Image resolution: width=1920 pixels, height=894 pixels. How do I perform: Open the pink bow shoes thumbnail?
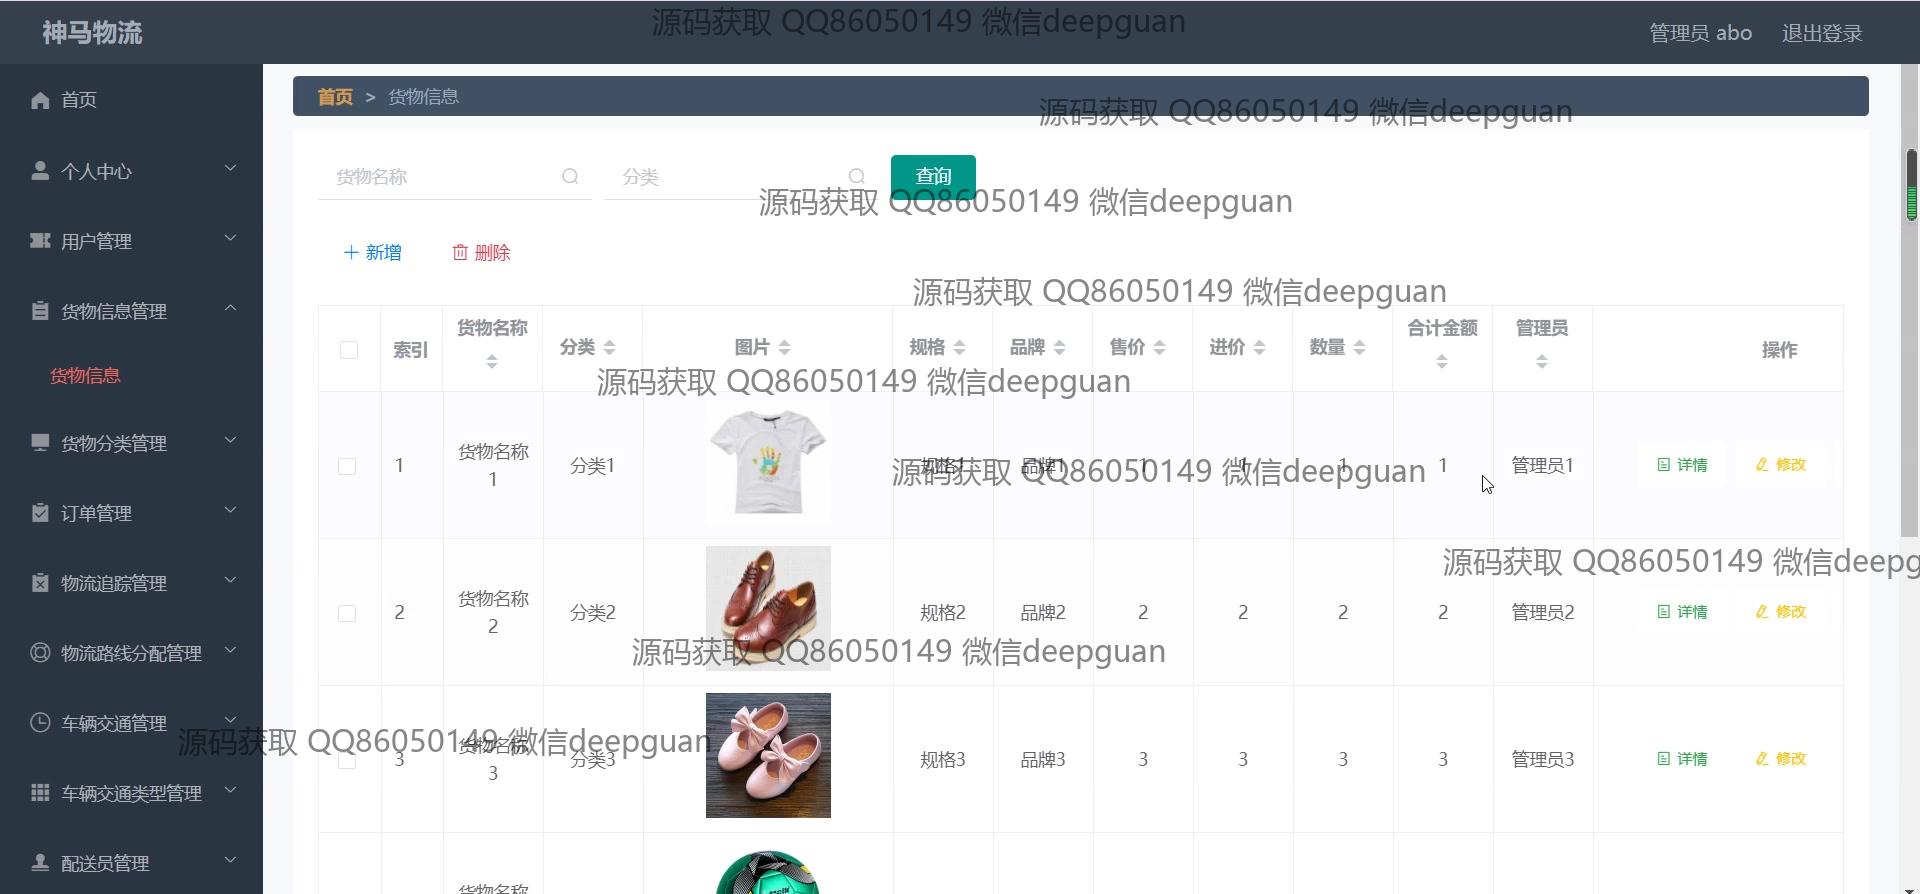768,755
